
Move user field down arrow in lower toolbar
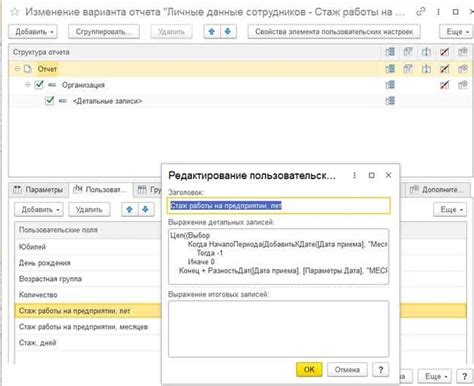coord(145,209)
